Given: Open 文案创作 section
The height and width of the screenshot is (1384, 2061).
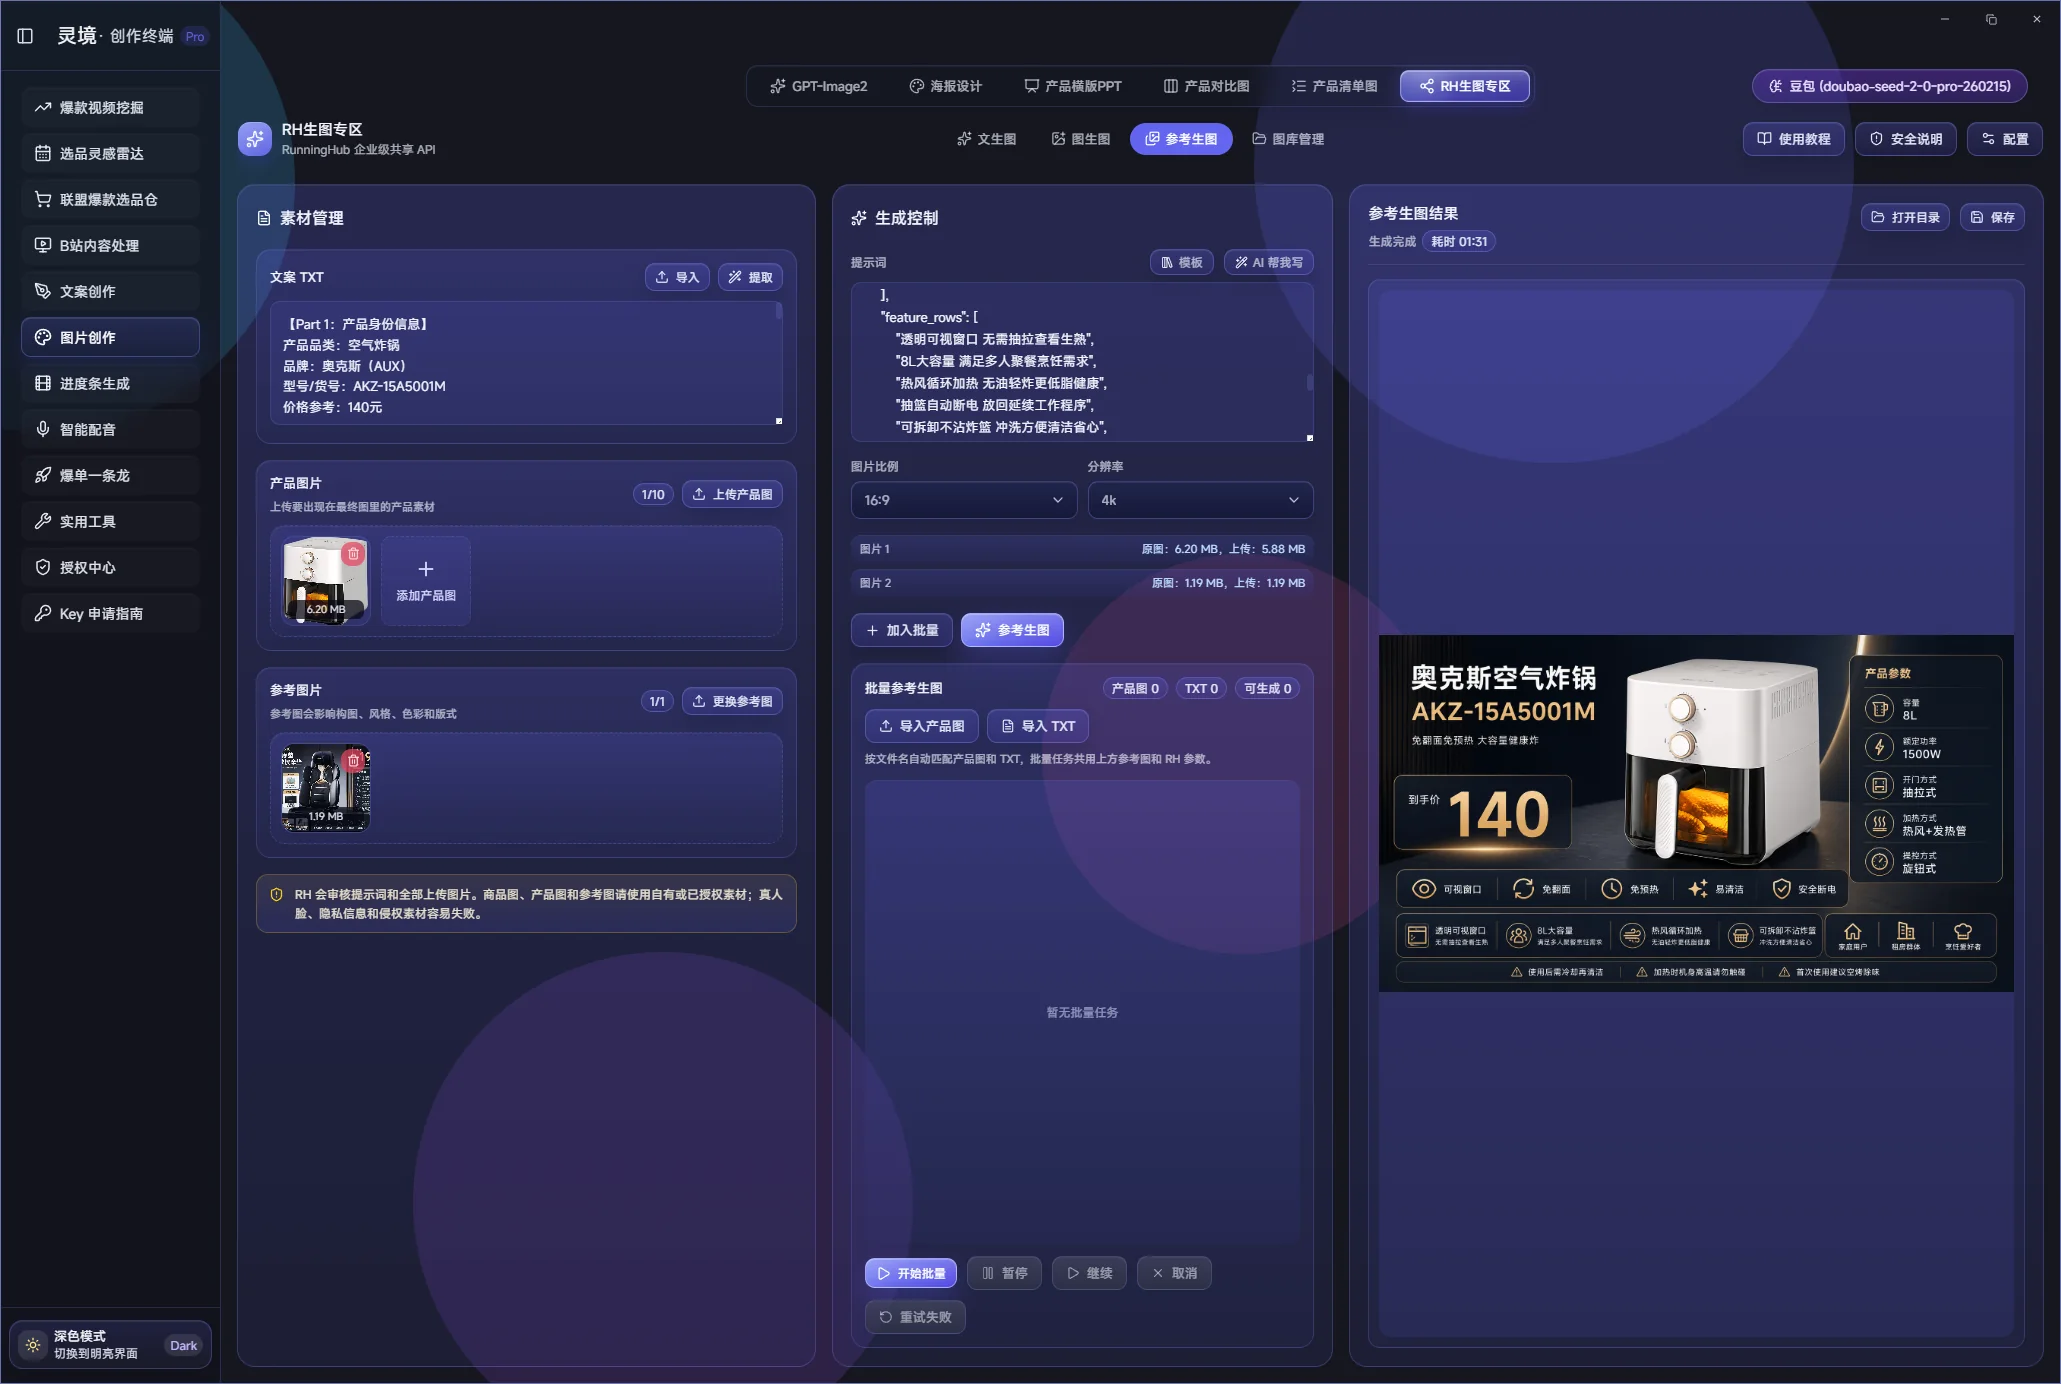Looking at the screenshot, I should click(x=110, y=291).
